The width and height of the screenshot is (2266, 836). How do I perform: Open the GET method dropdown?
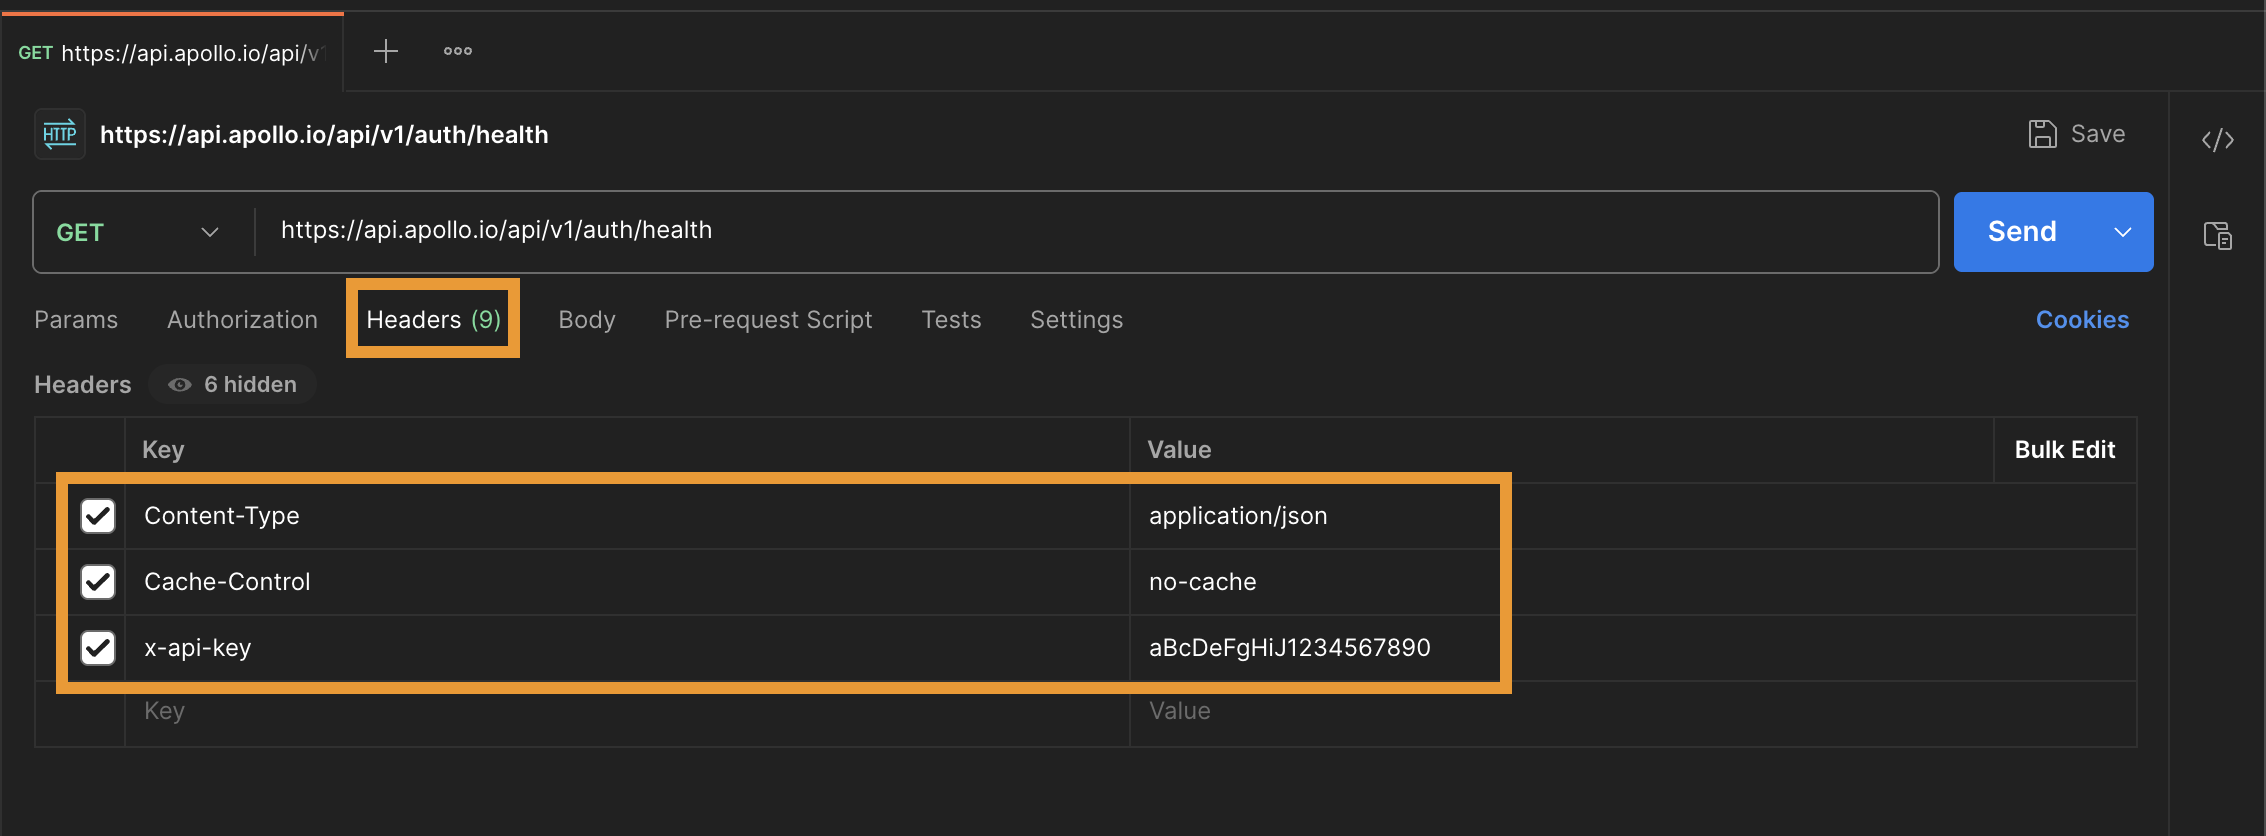tap(138, 232)
